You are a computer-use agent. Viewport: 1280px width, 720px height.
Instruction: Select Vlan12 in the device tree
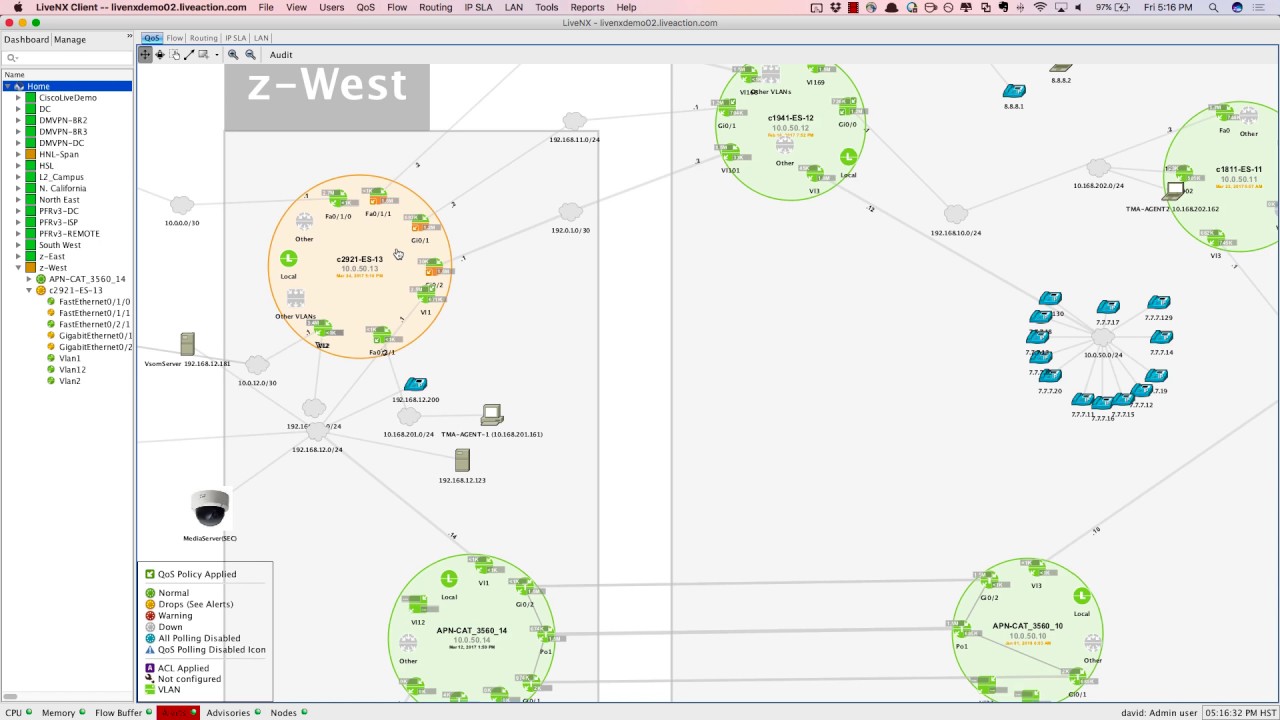[72, 369]
